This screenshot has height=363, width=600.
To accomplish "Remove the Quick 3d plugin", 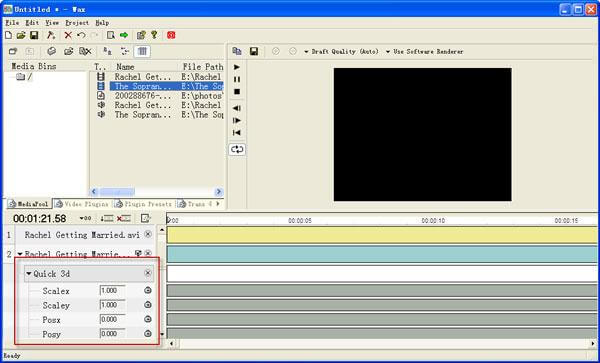I will (148, 273).
